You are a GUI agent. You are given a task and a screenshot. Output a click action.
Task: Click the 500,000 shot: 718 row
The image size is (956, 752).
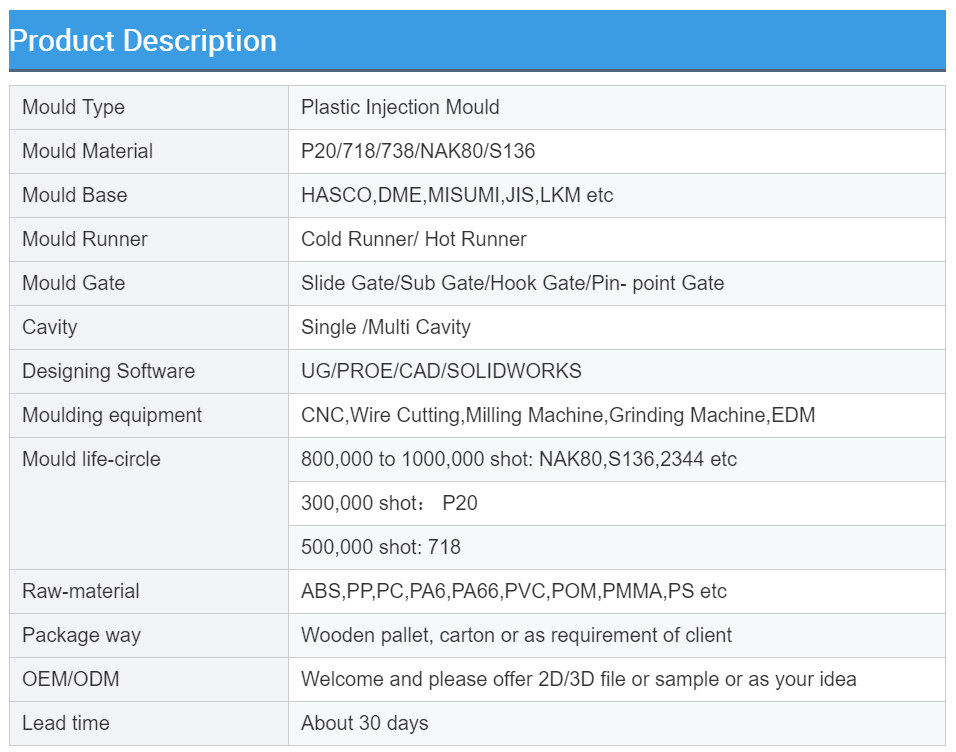pos(380,547)
